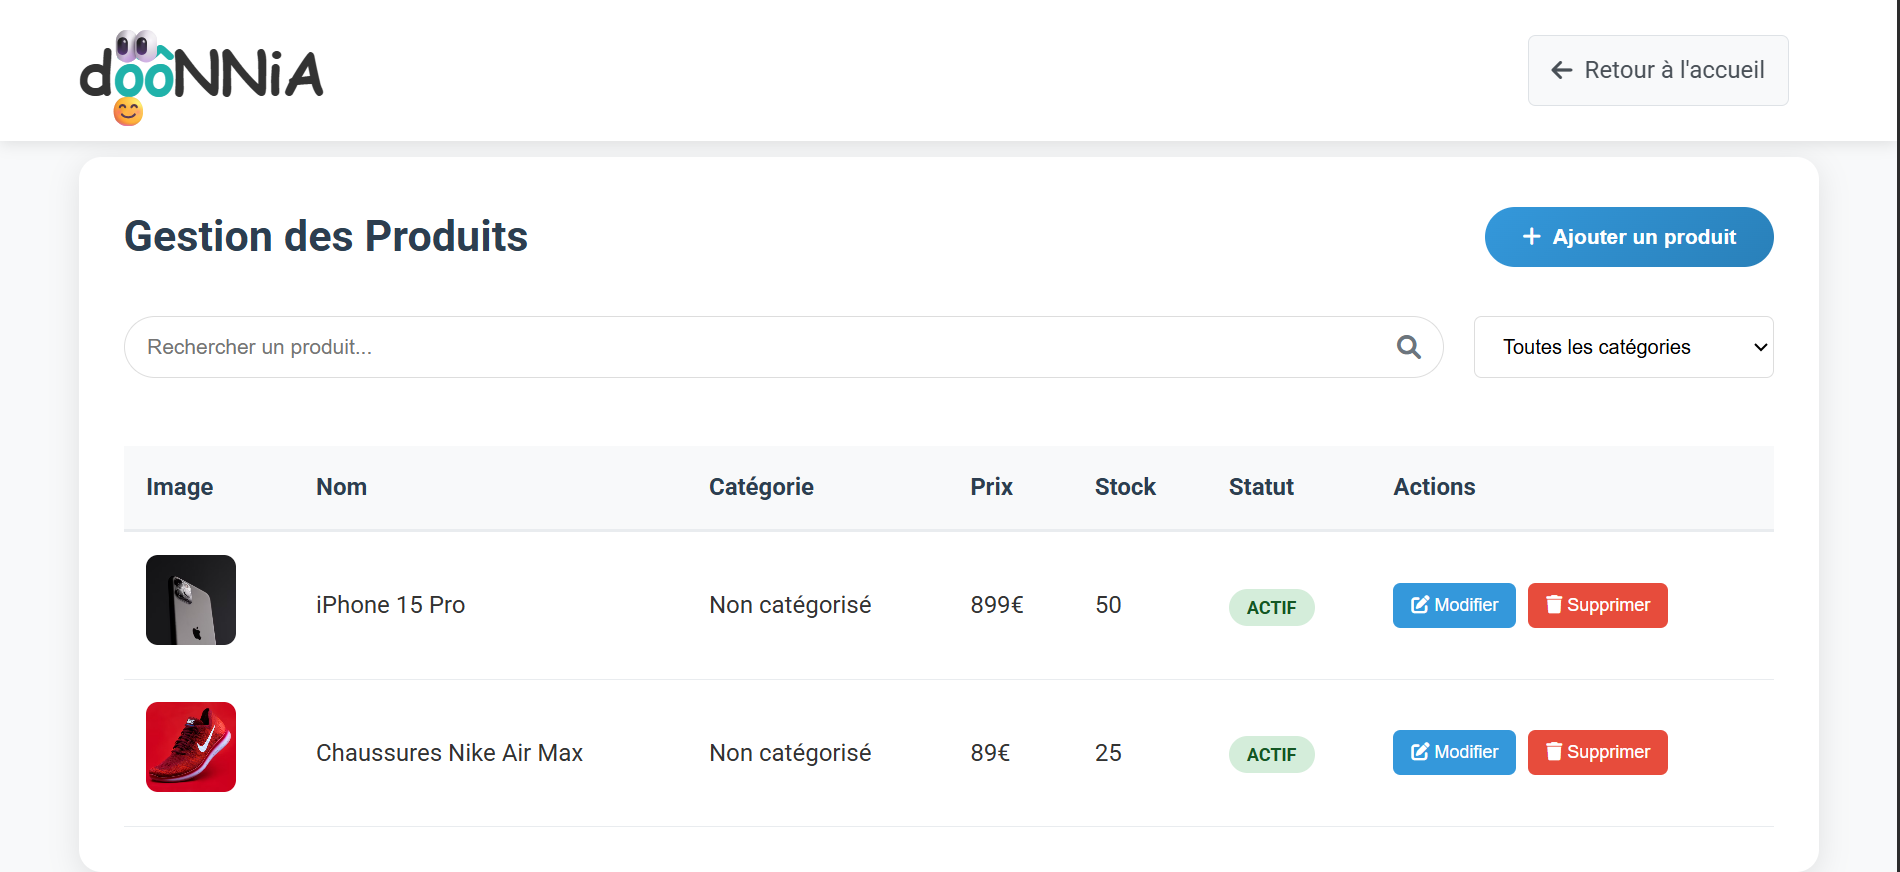Open the iPhone 15 Pro thumbnail image
Screen dimensions: 1900x872
191,600
